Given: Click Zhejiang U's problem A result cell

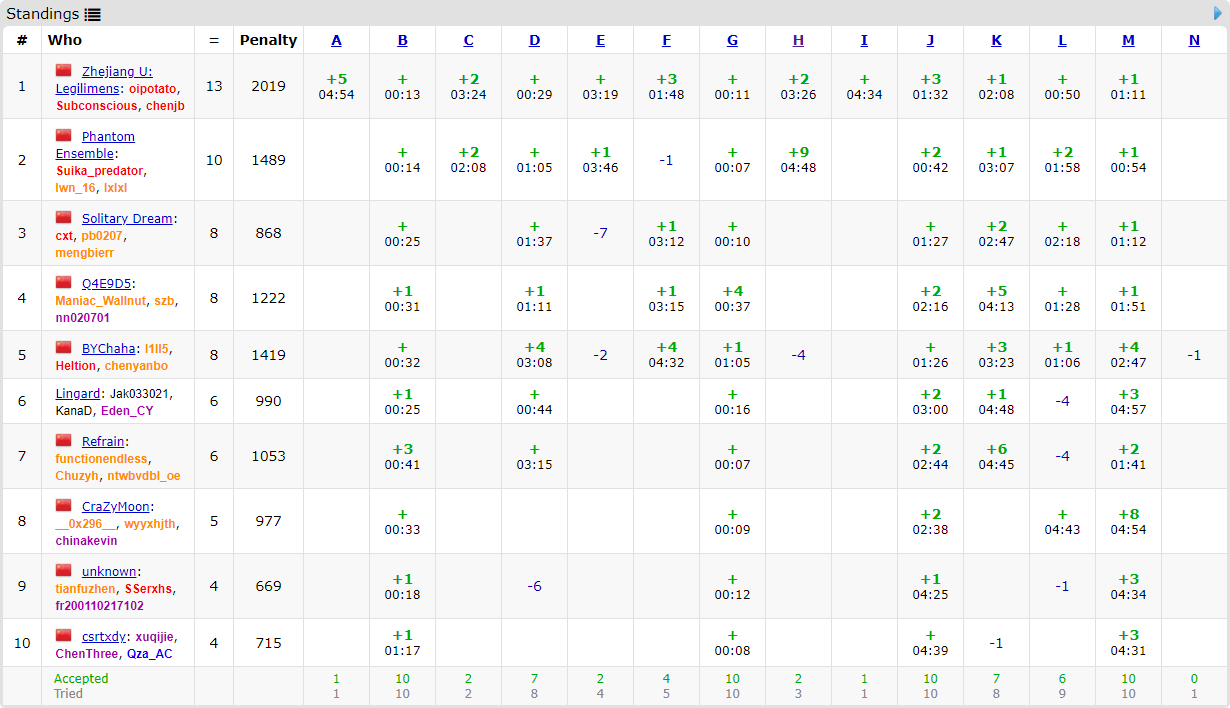Looking at the screenshot, I should click(x=336, y=87).
